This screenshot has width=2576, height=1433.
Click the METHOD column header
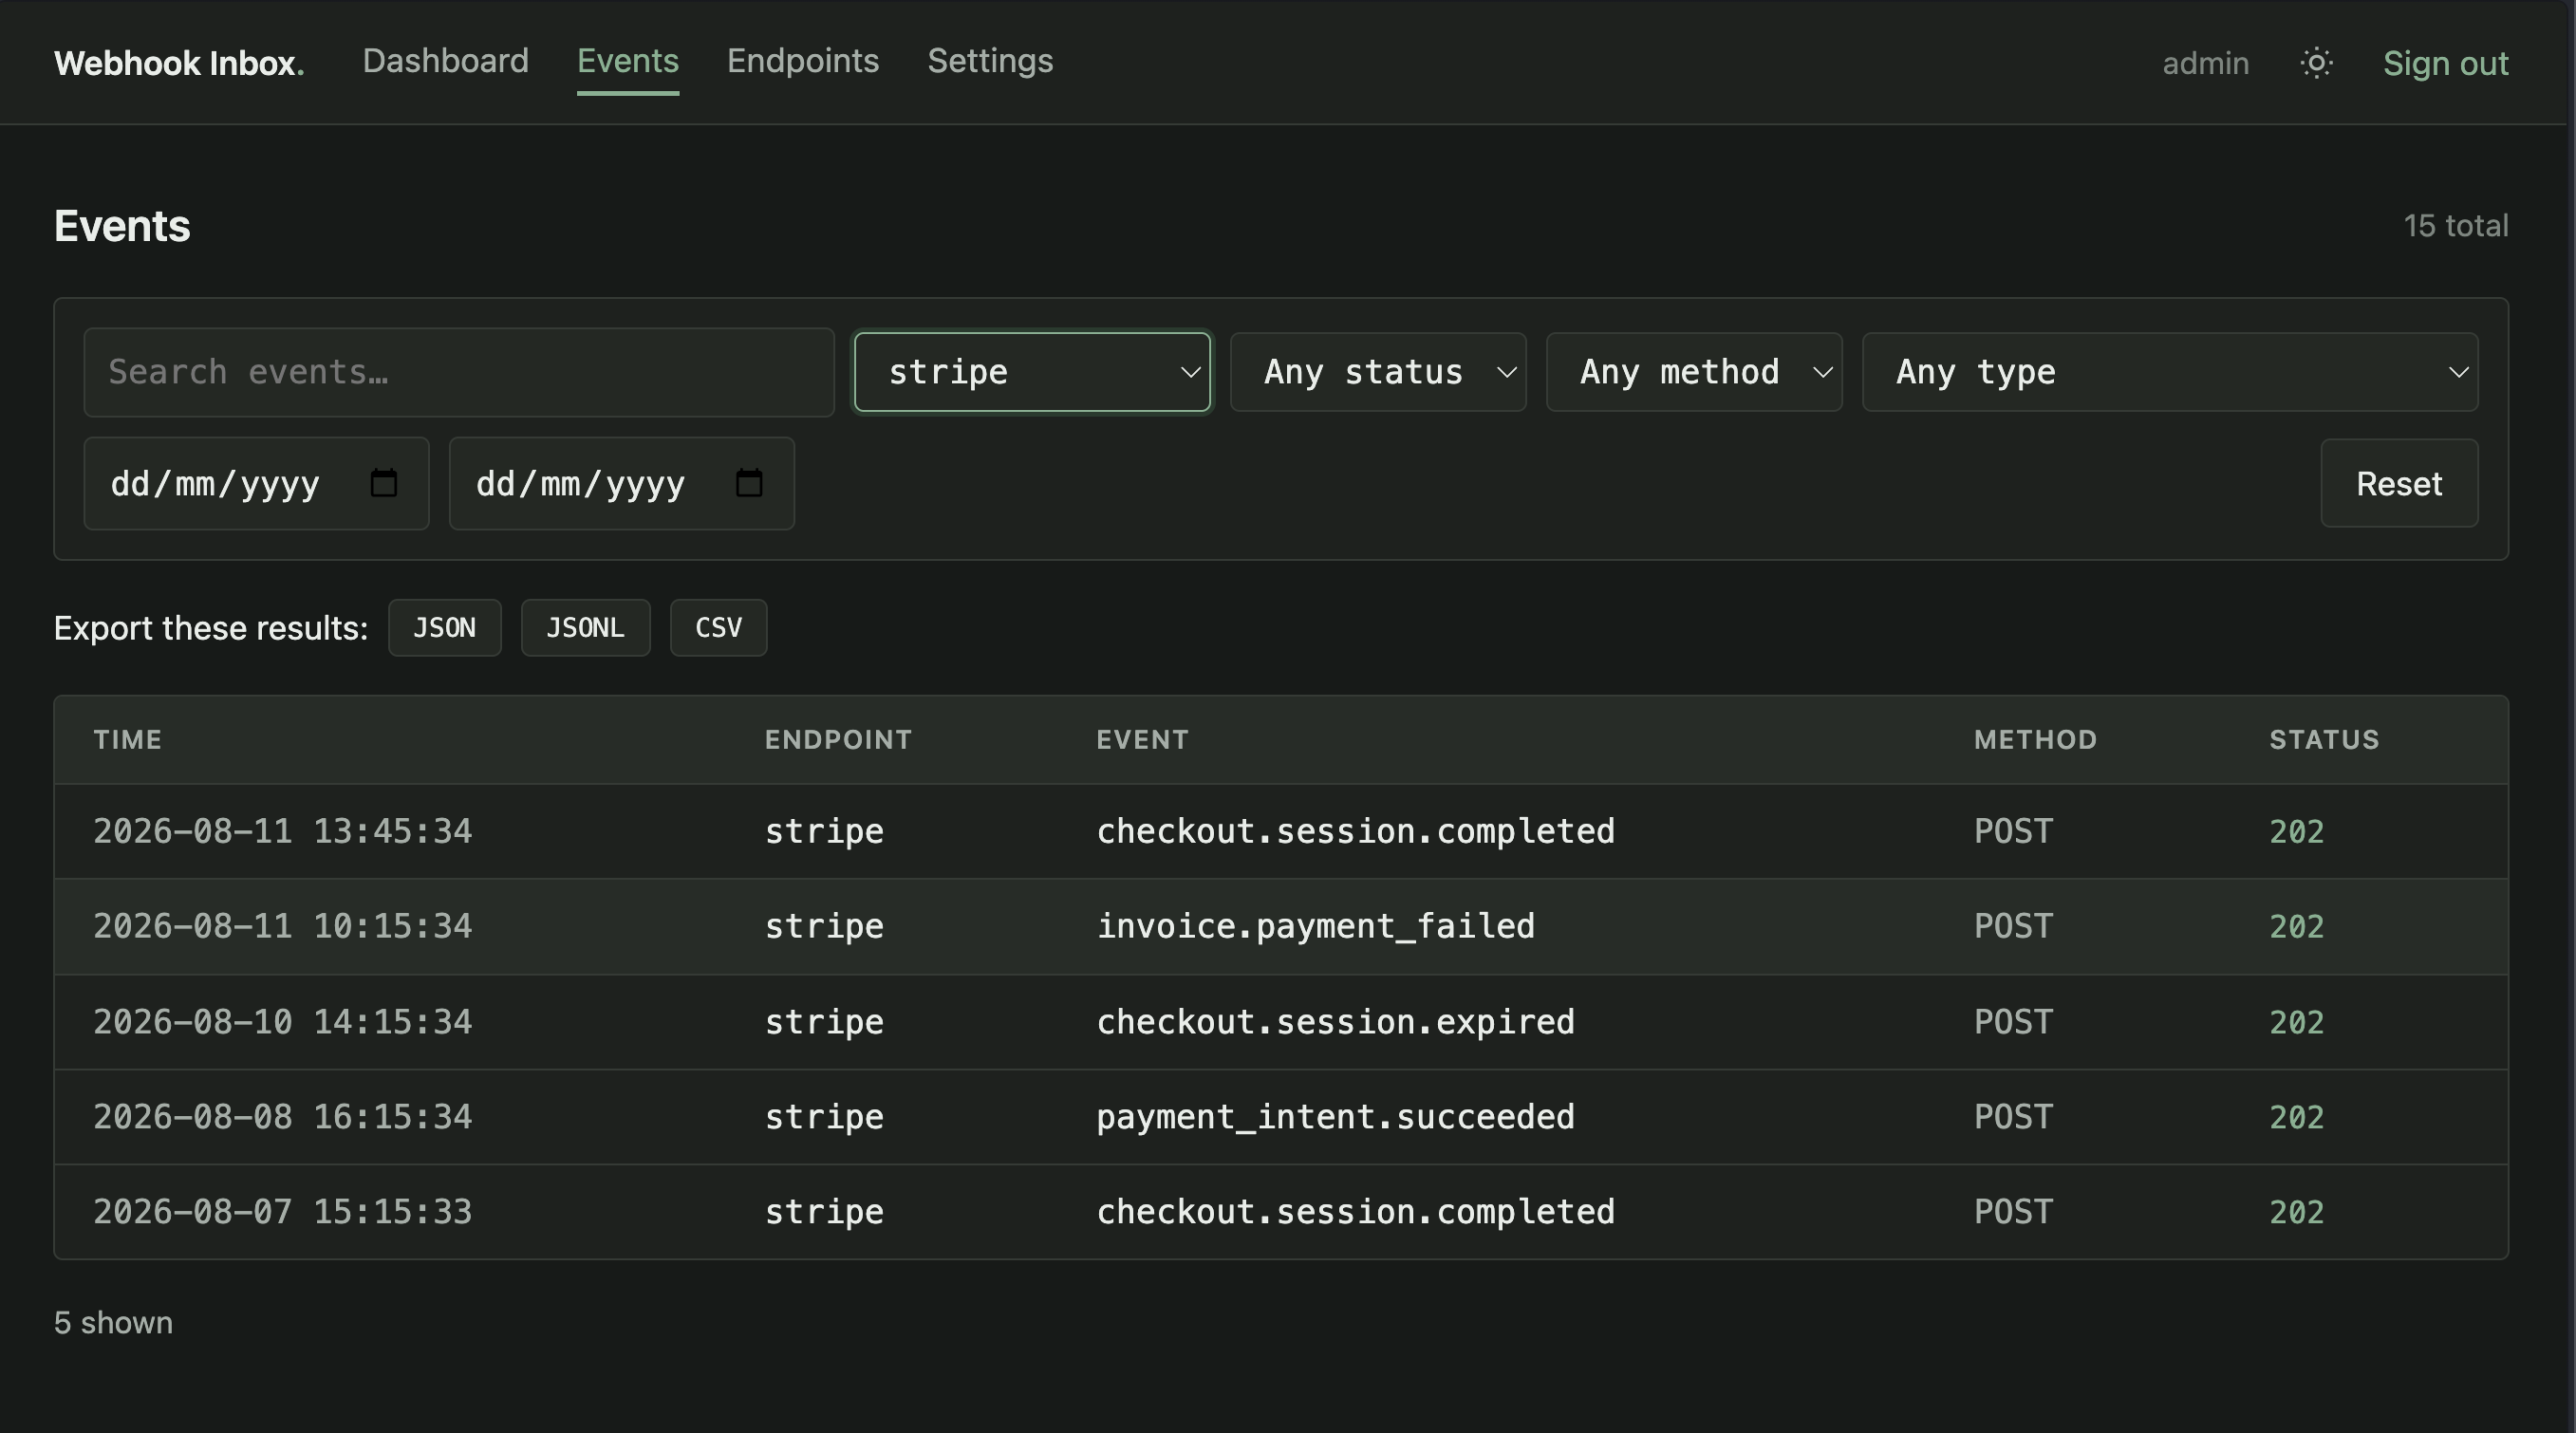[x=2035, y=740]
